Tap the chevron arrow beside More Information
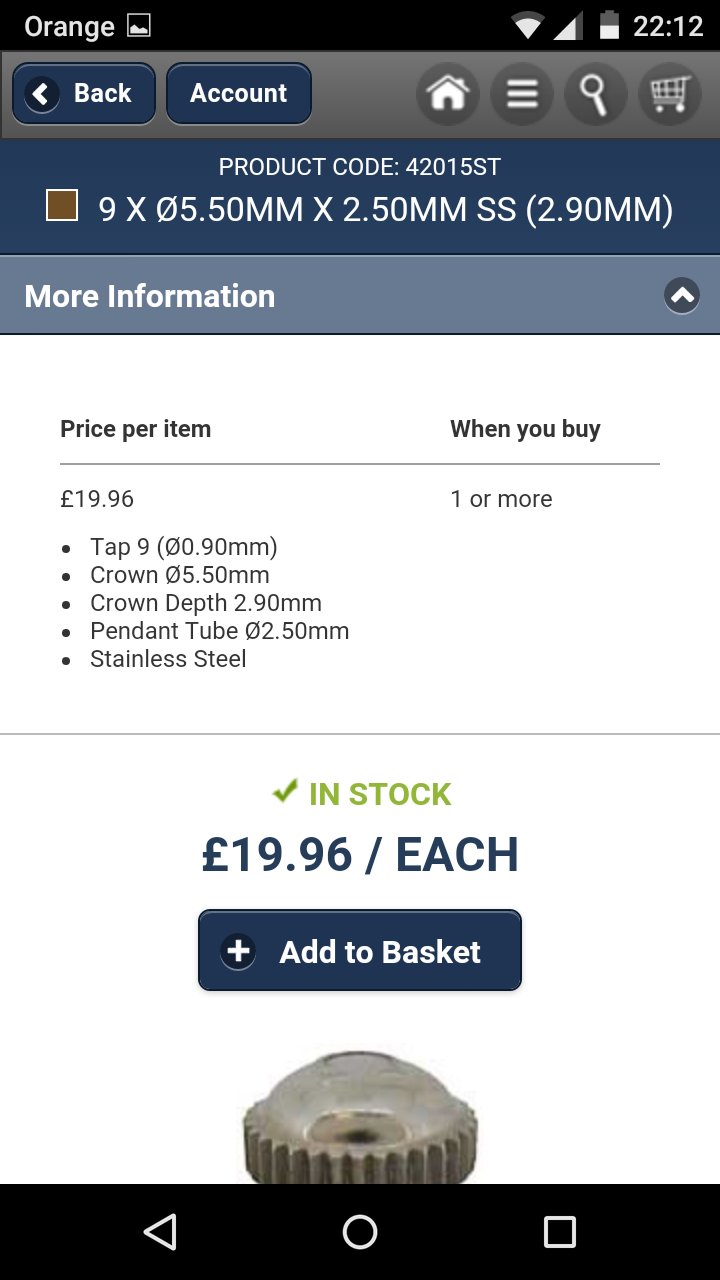Viewport: 720px width, 1280px height. pyautogui.click(x=682, y=295)
